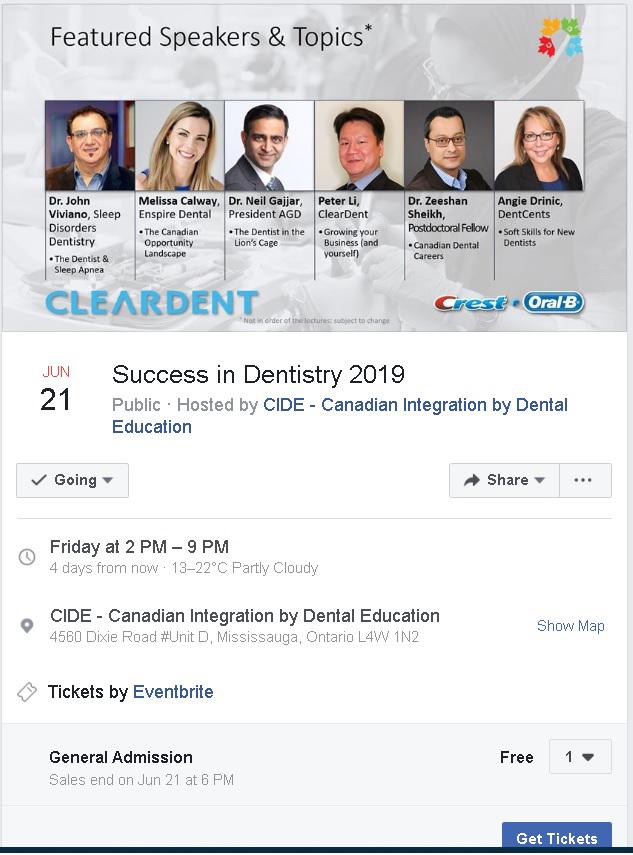Open the ticket quantity dropdown
The image size is (633, 855).
point(580,756)
